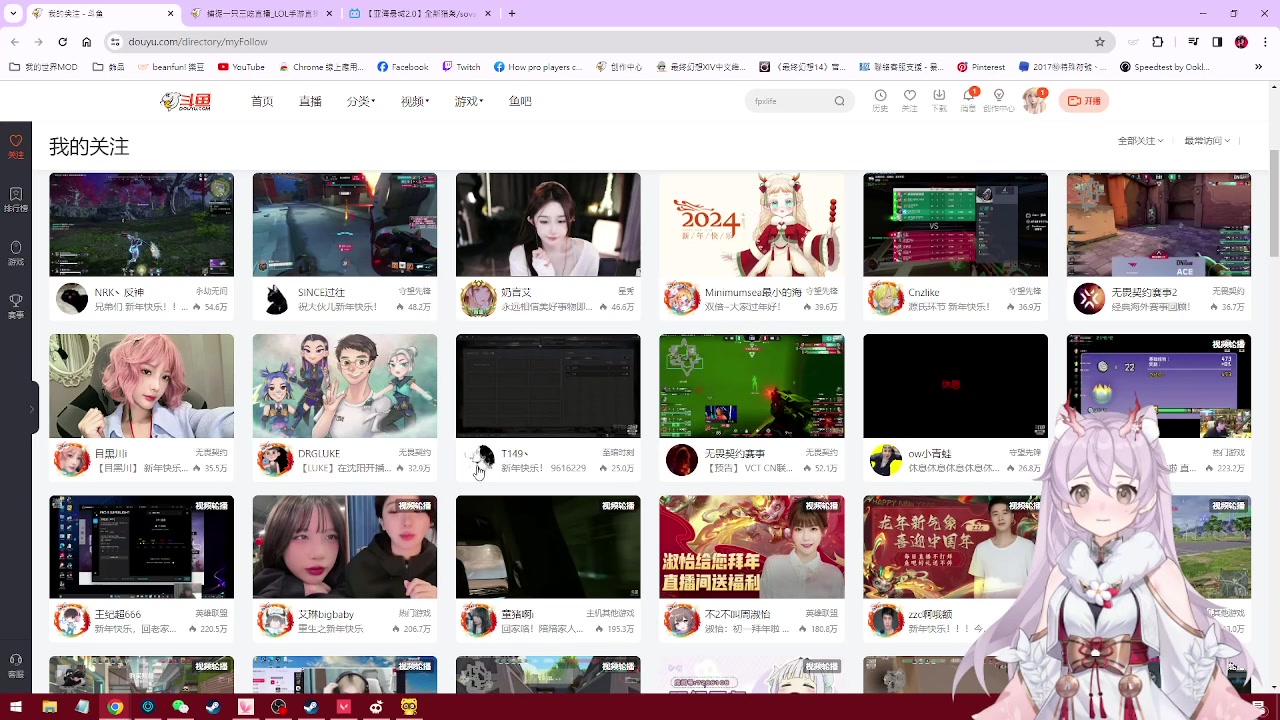Click the Douyu logo
This screenshot has width=1280, height=720.
click(186, 101)
